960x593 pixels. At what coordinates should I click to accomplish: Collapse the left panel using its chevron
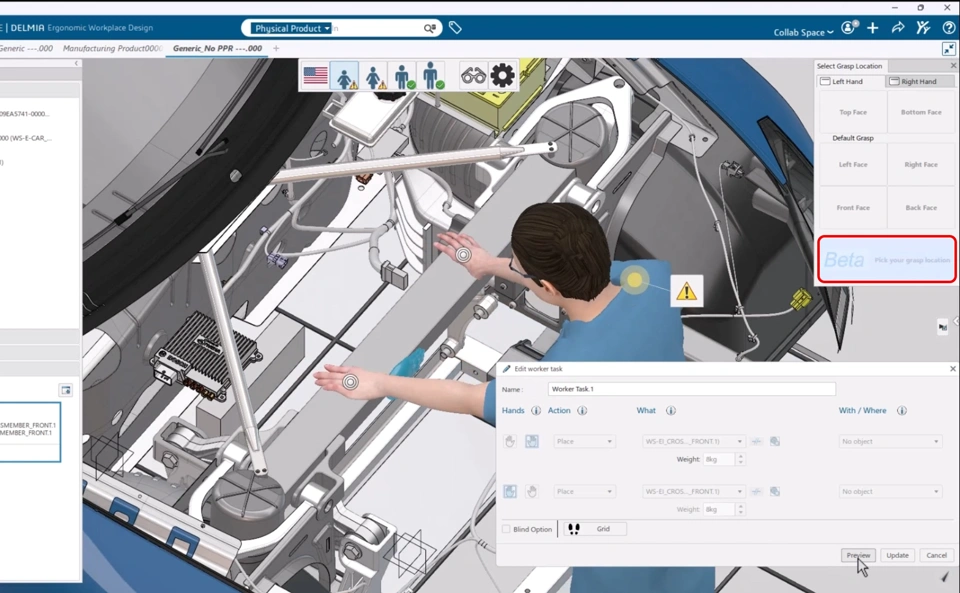click(x=77, y=63)
